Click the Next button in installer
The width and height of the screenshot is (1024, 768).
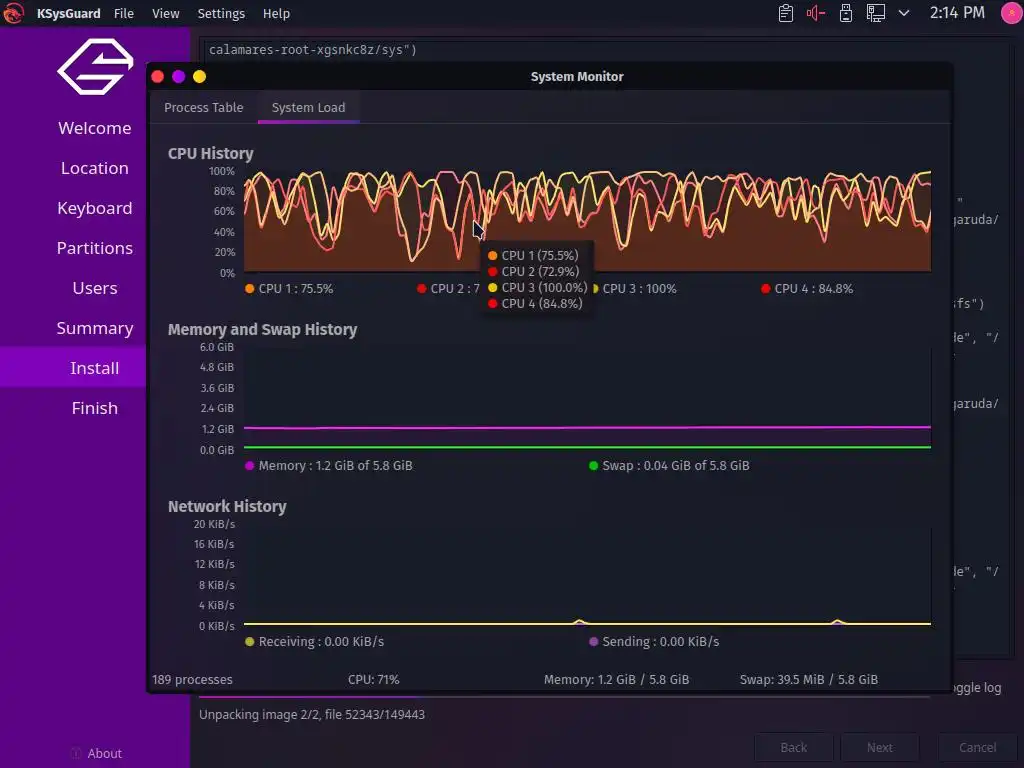click(x=880, y=748)
